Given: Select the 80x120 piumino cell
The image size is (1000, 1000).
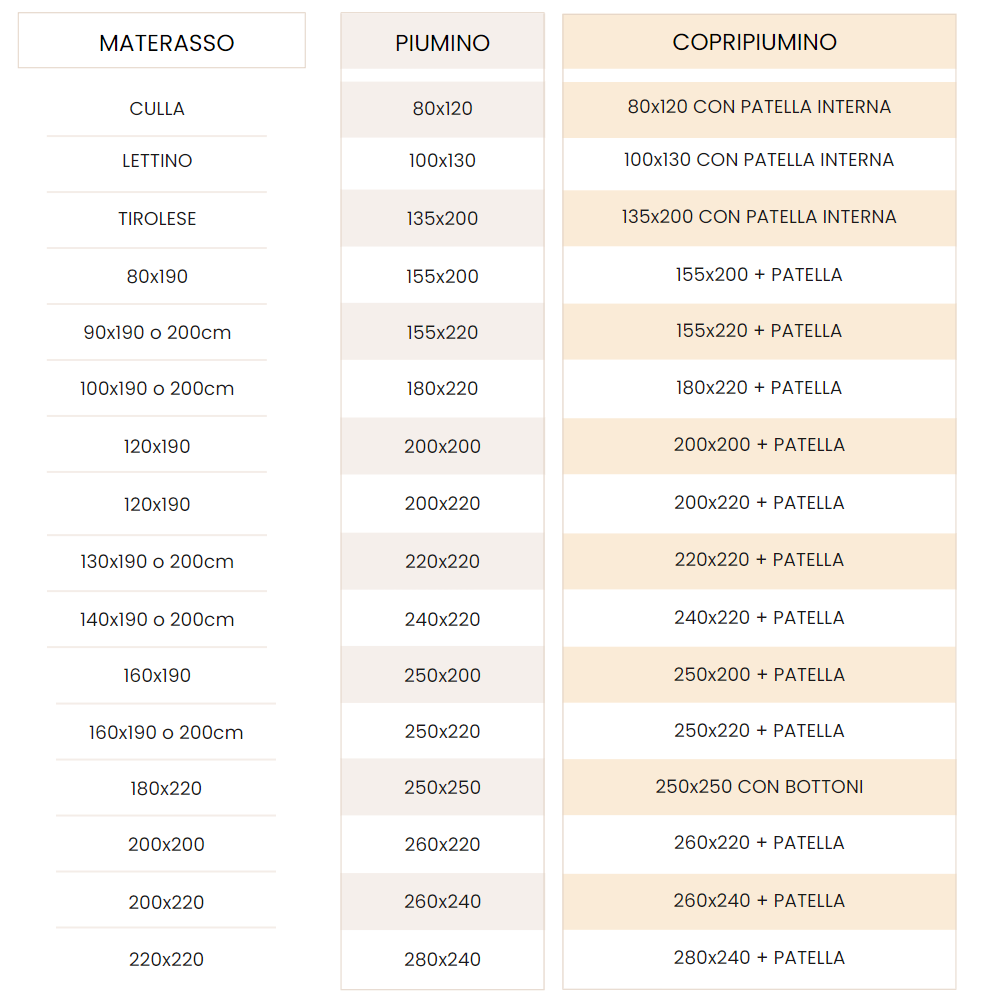Looking at the screenshot, I should click(x=442, y=108).
